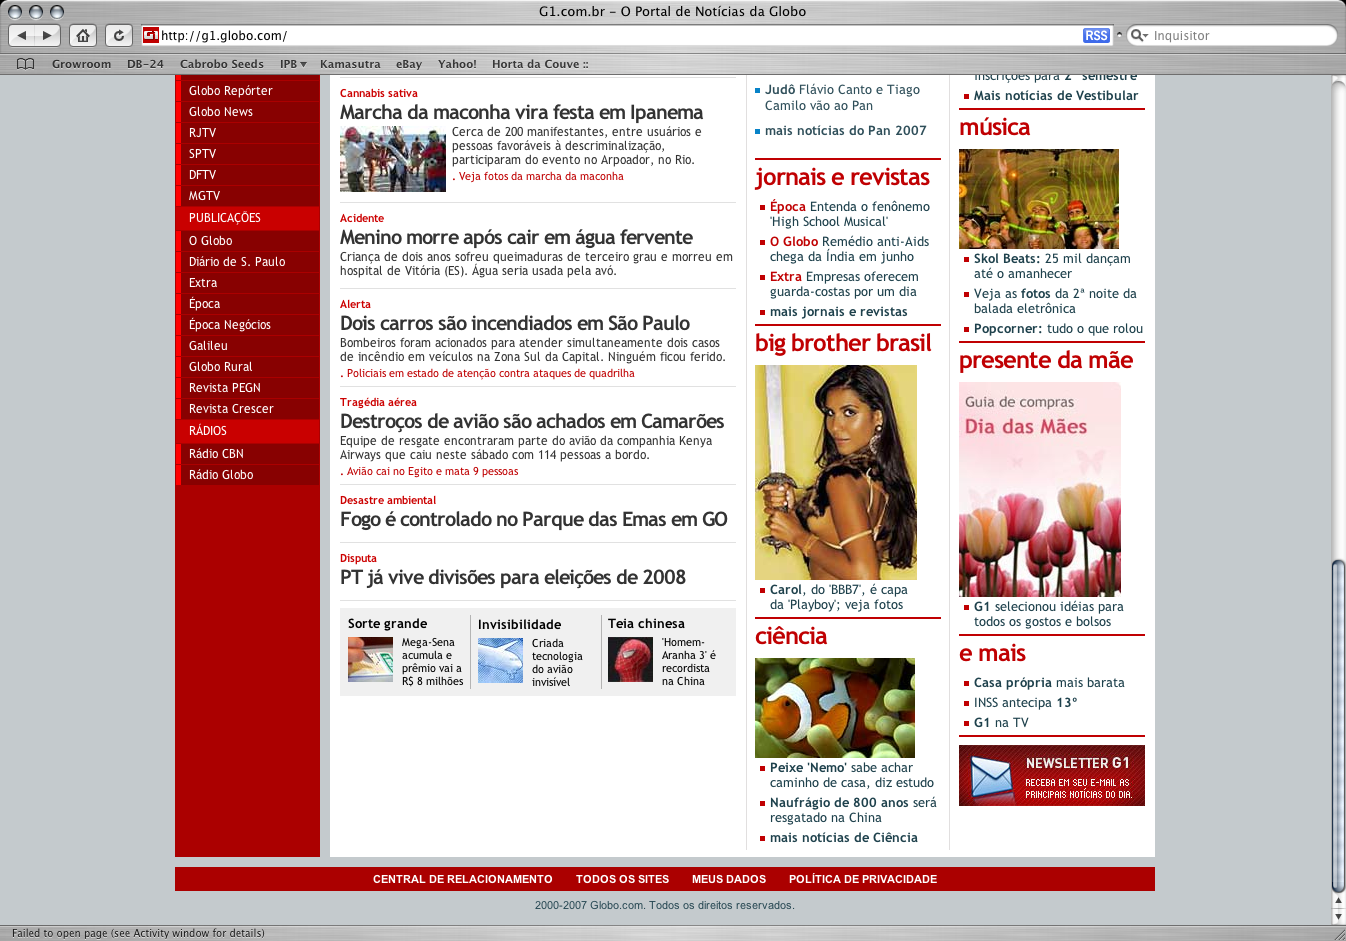1346x941 pixels.
Task: Click the scrollbar down arrow
Action: [x=1338, y=916]
